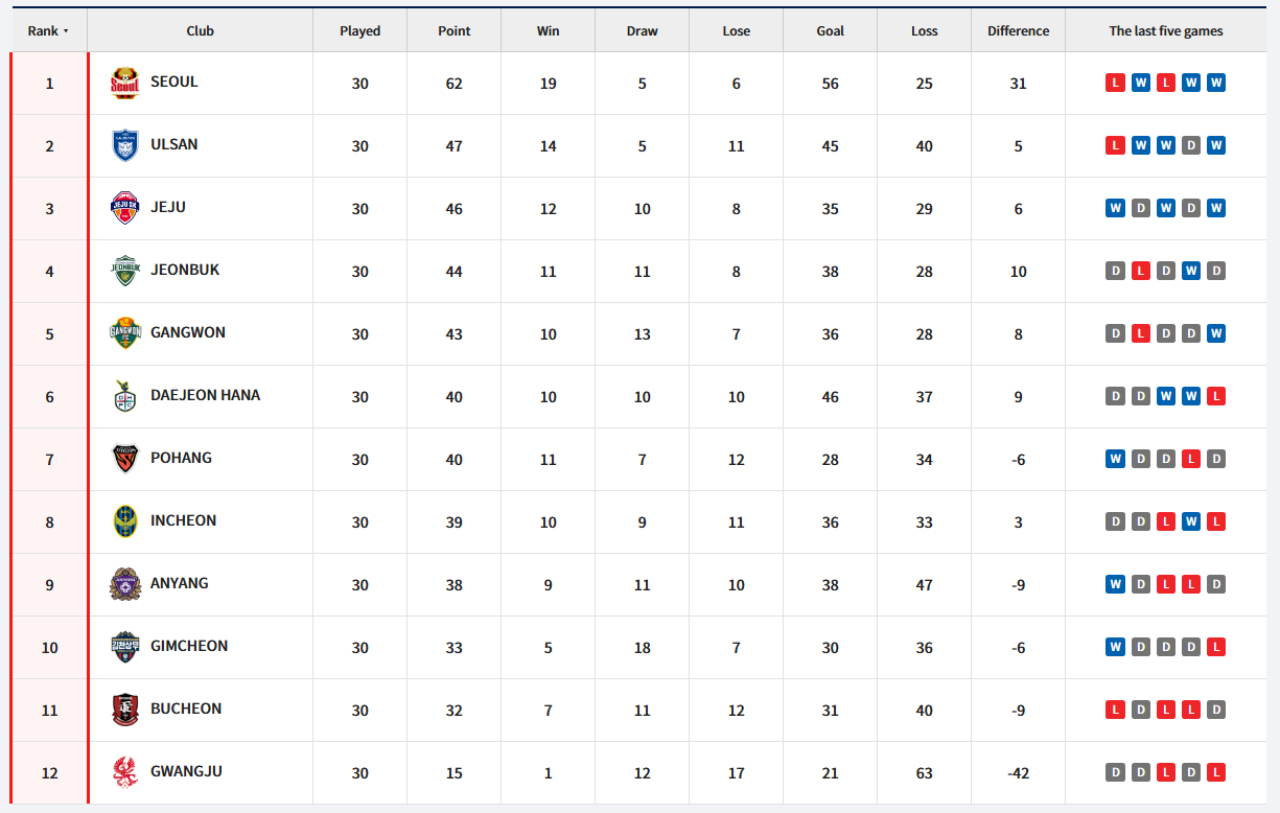Sort table by Rank column arrow

66,31
